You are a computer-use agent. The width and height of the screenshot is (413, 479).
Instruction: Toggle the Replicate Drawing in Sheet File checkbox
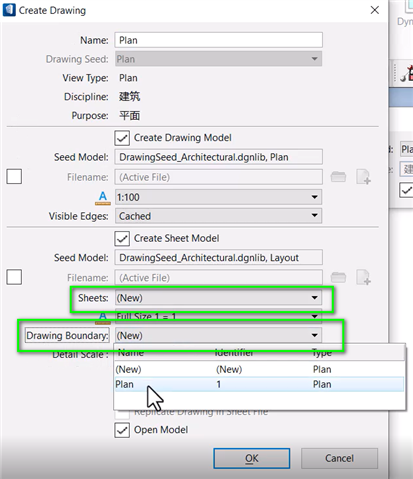[x=122, y=413]
